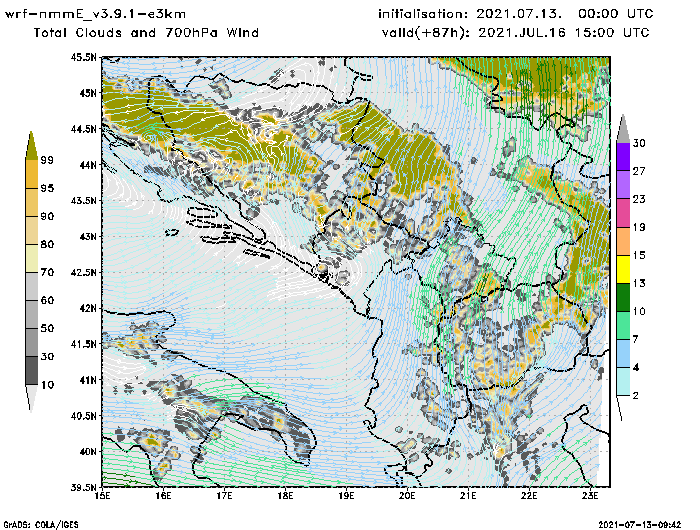700x530 pixels.
Task: Click the title Total Clouds and 700hPa Wind
Action: click(146, 33)
